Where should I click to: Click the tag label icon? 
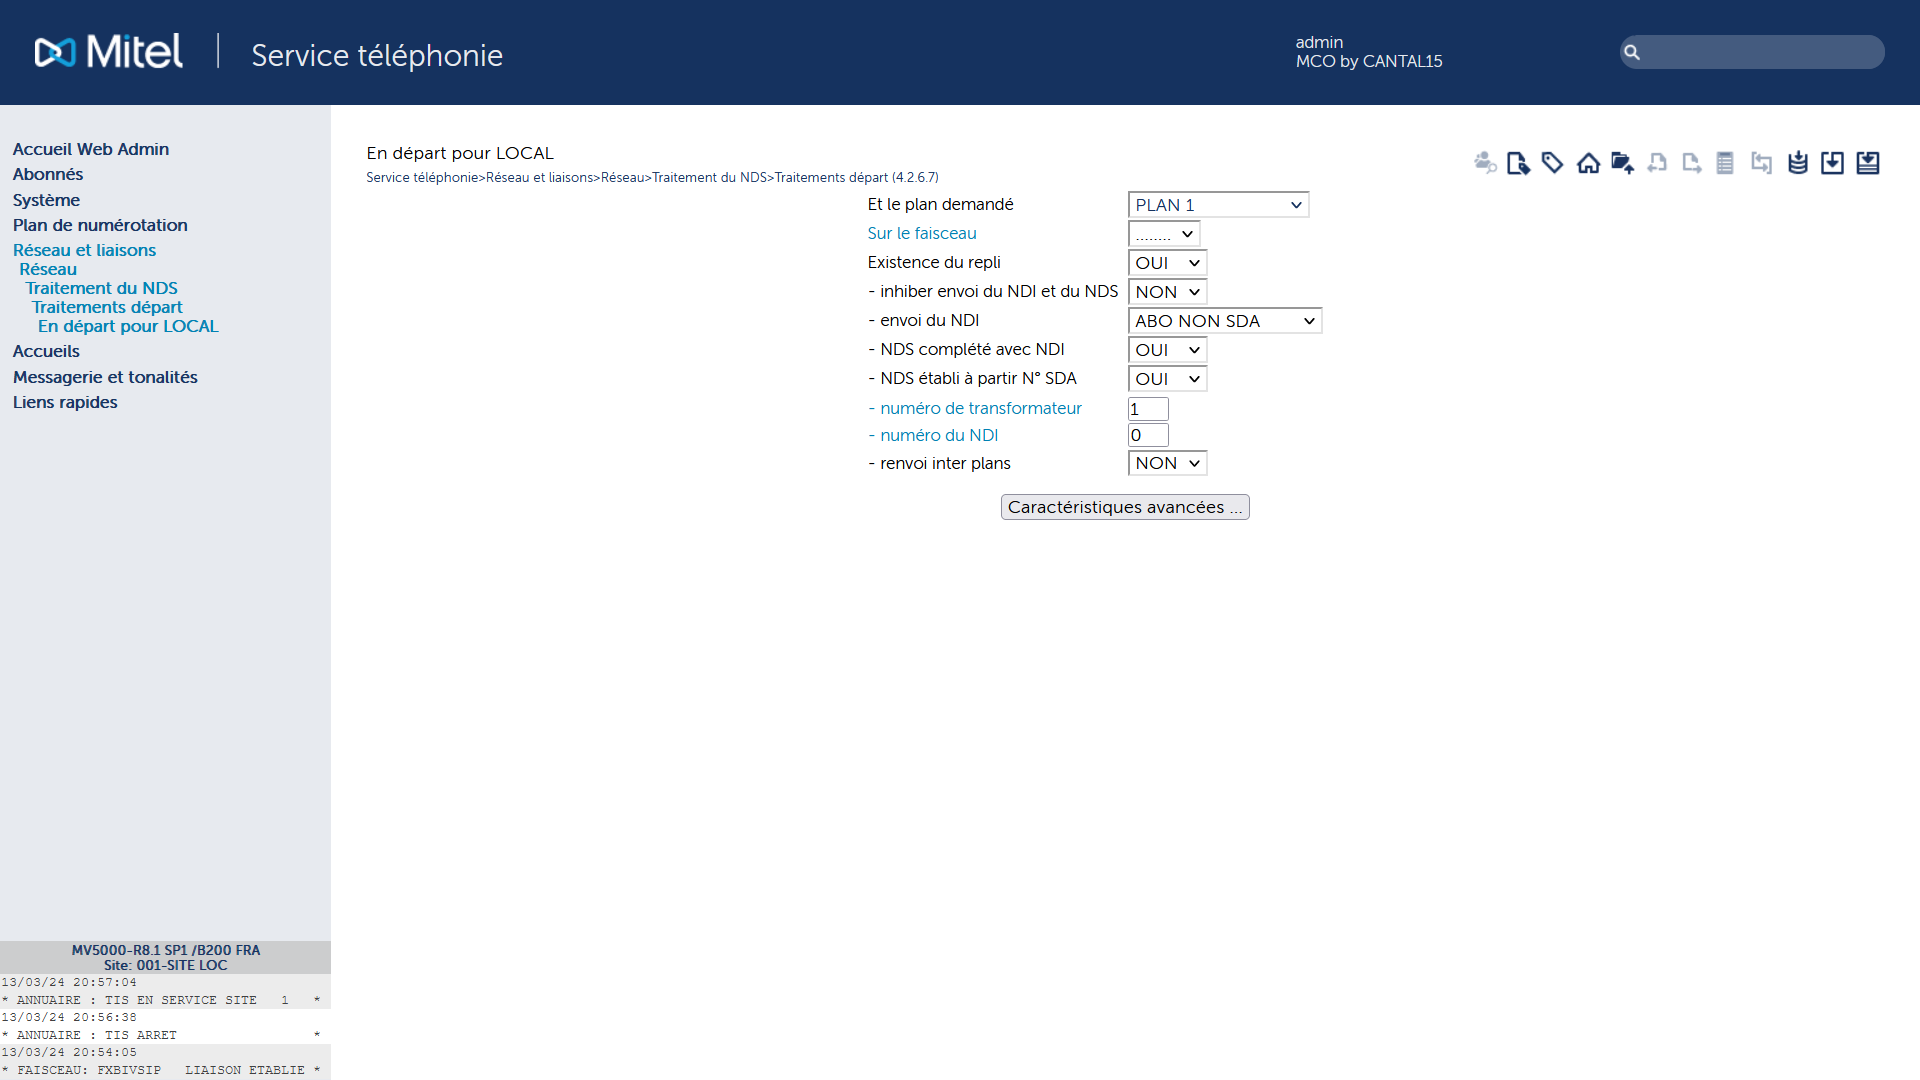tap(1552, 163)
